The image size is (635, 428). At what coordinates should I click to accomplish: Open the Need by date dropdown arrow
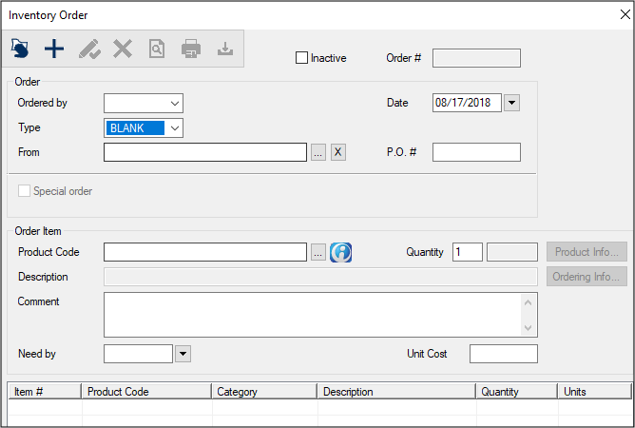tap(182, 353)
